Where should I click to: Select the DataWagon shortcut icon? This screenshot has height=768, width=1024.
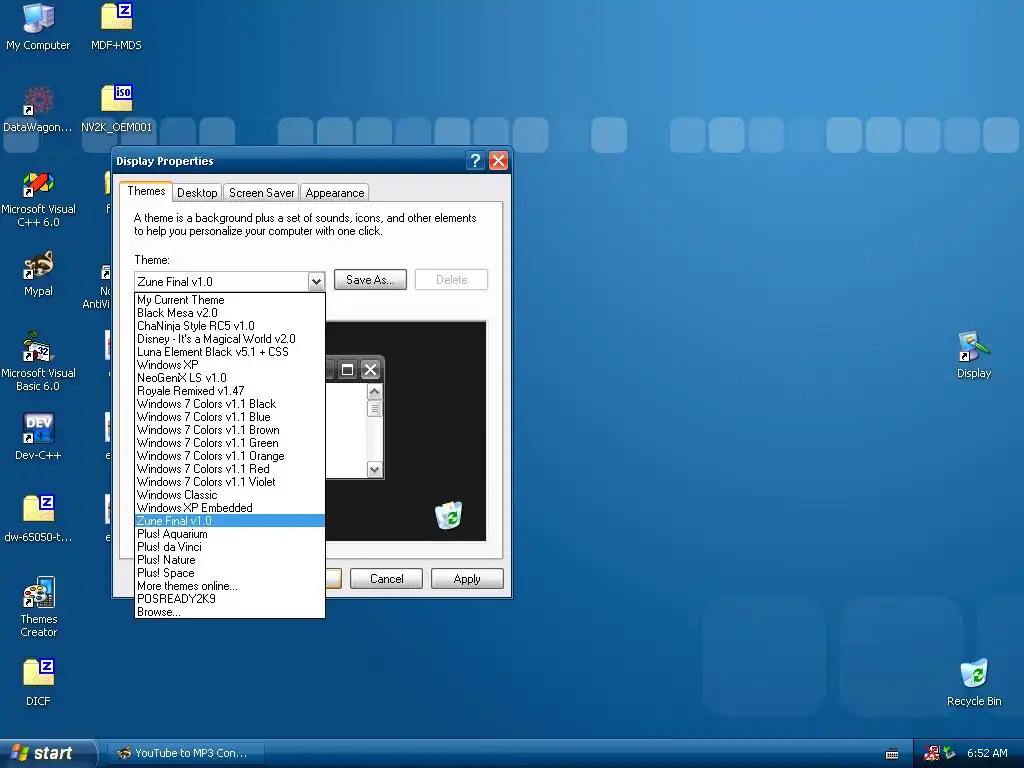point(38,109)
